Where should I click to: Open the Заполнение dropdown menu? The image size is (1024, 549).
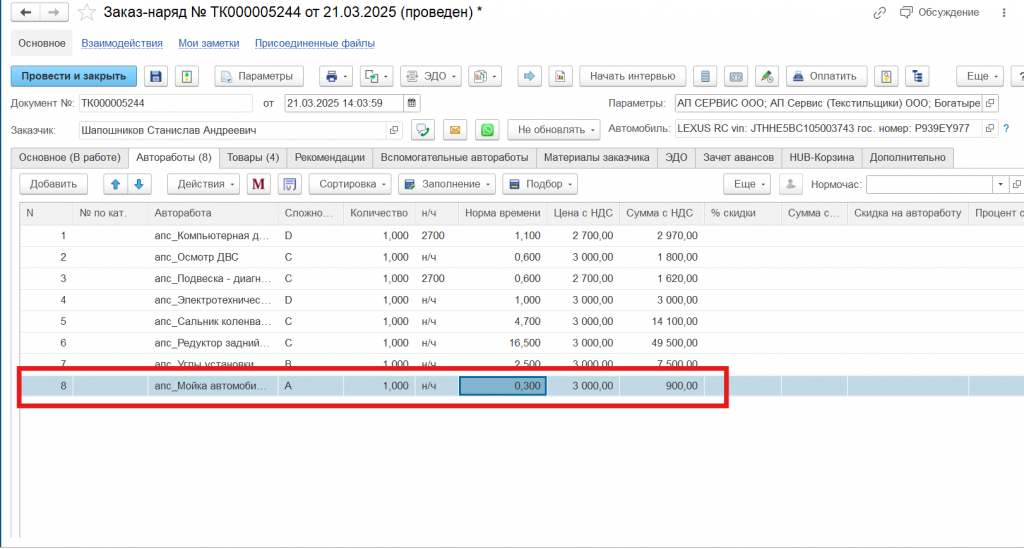pos(446,184)
